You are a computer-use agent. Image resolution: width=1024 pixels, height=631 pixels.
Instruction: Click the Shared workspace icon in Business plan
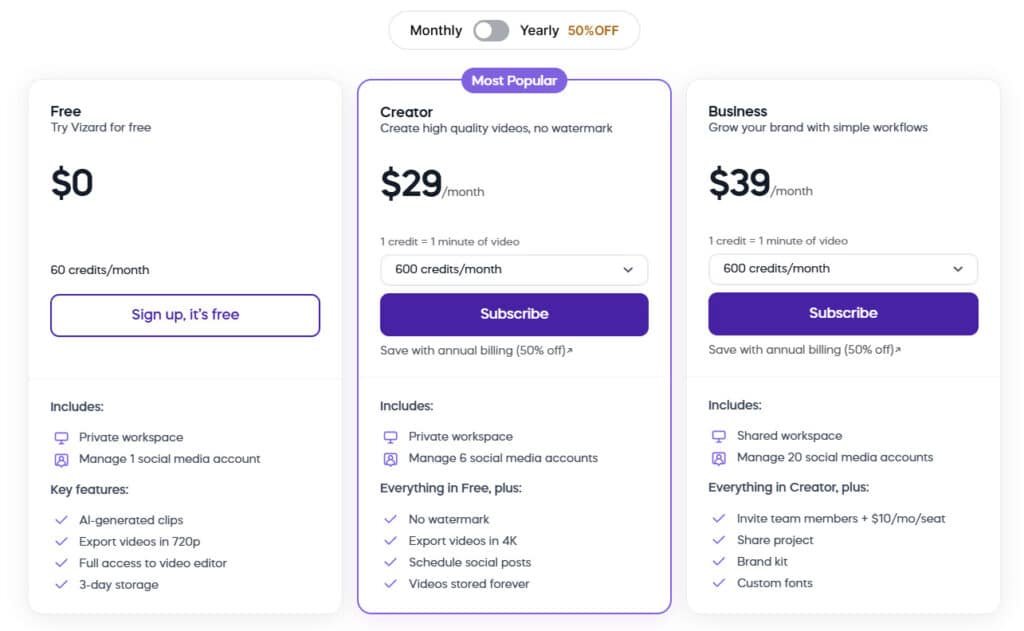718,436
